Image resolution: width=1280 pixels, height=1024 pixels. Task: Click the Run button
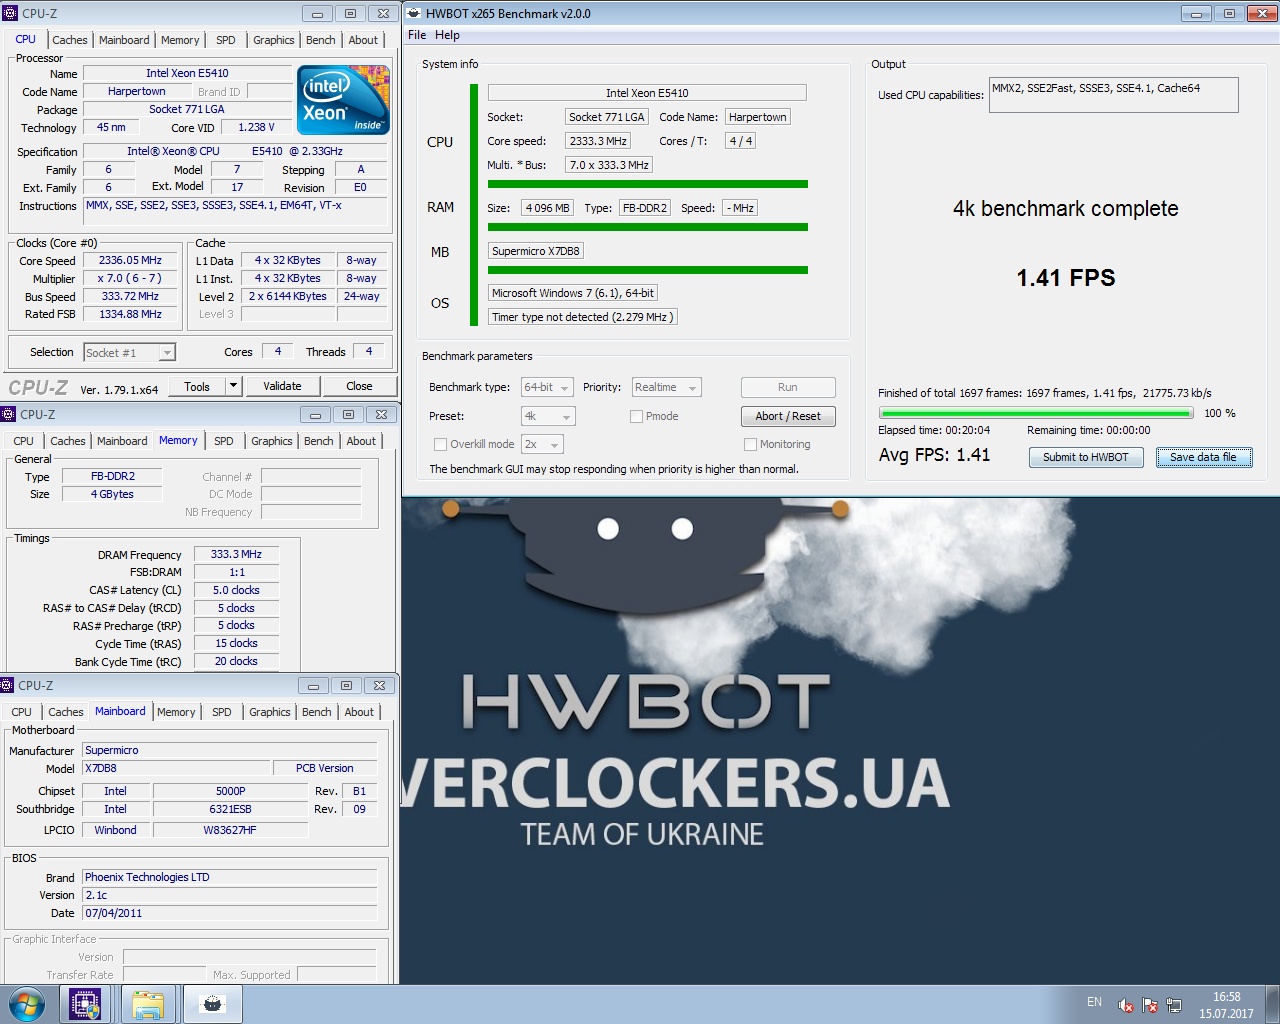[x=788, y=387]
